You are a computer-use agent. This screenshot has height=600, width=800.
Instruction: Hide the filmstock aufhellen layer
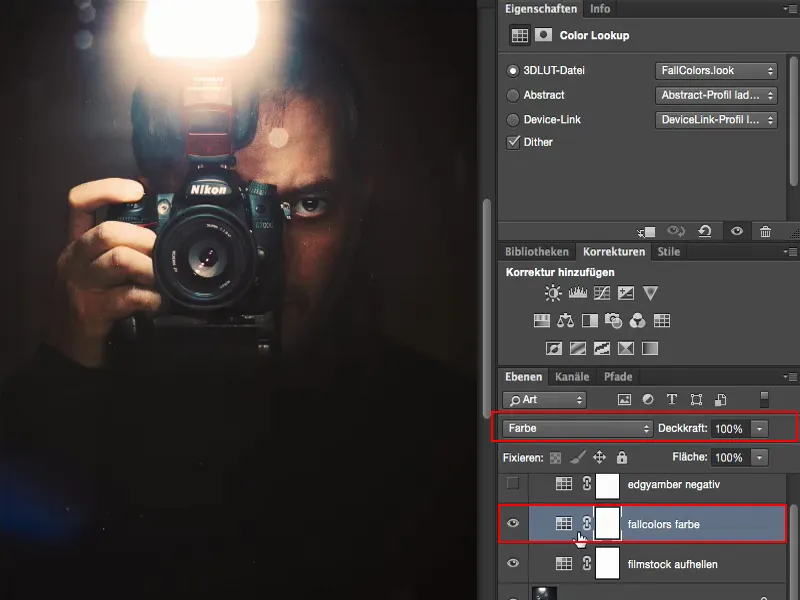pyautogui.click(x=513, y=563)
